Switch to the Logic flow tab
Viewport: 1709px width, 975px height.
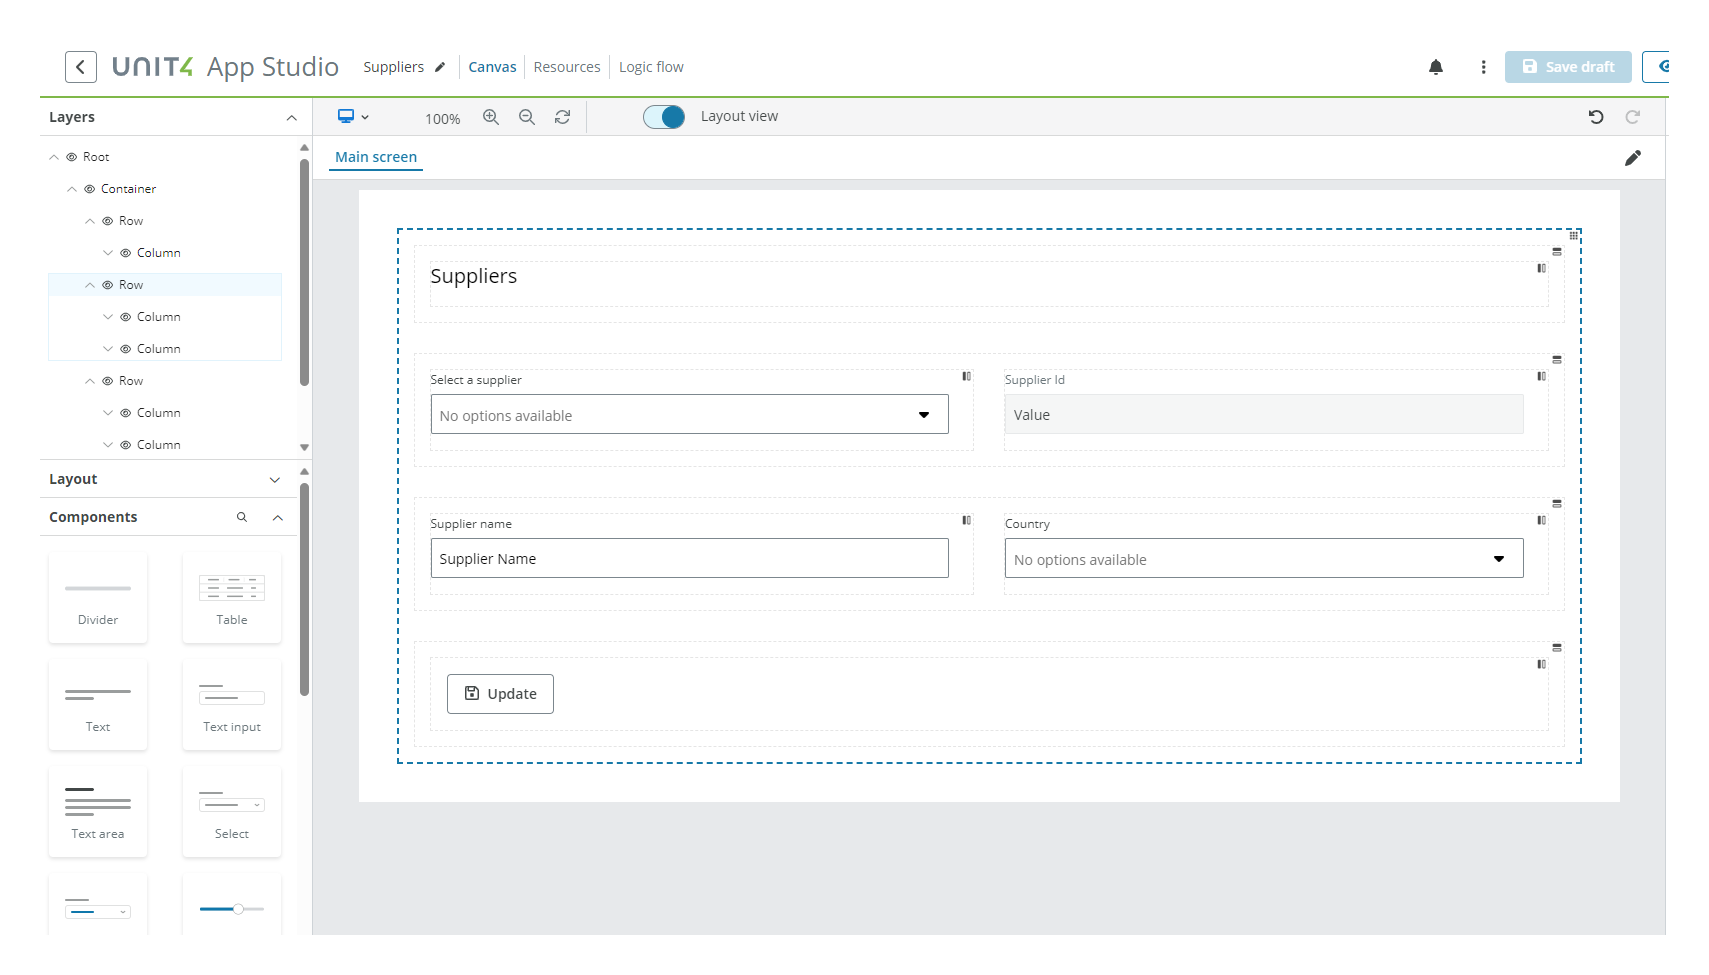point(651,67)
